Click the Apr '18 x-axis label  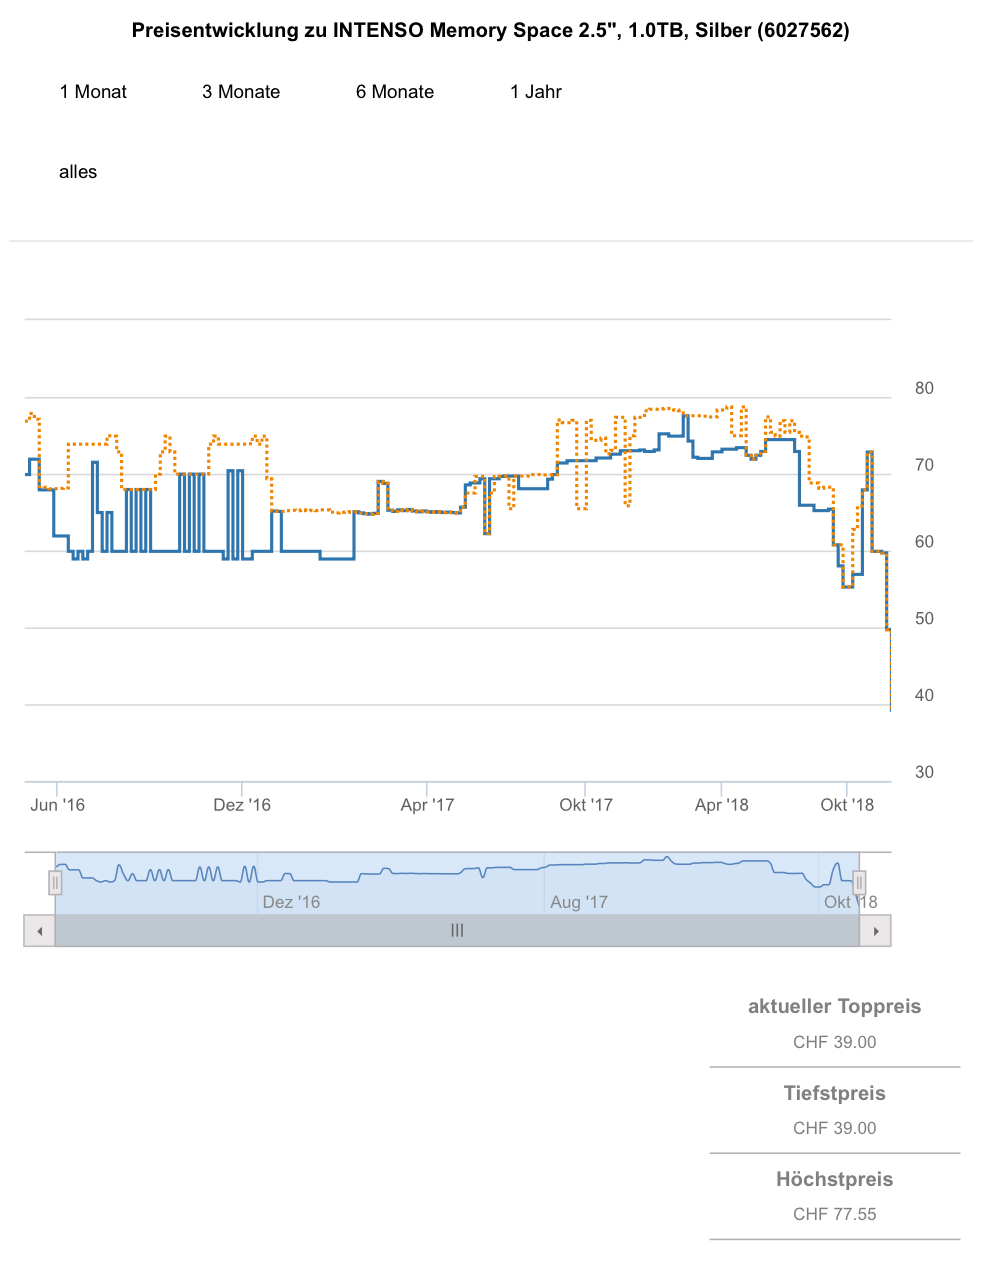click(x=722, y=805)
